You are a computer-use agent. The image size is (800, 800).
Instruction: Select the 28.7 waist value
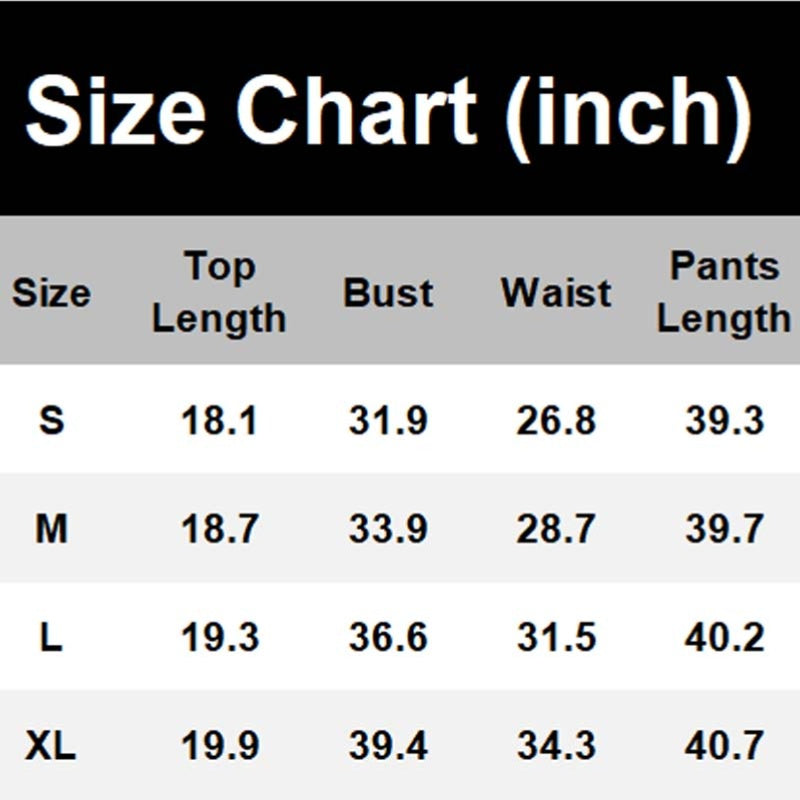coord(556,529)
